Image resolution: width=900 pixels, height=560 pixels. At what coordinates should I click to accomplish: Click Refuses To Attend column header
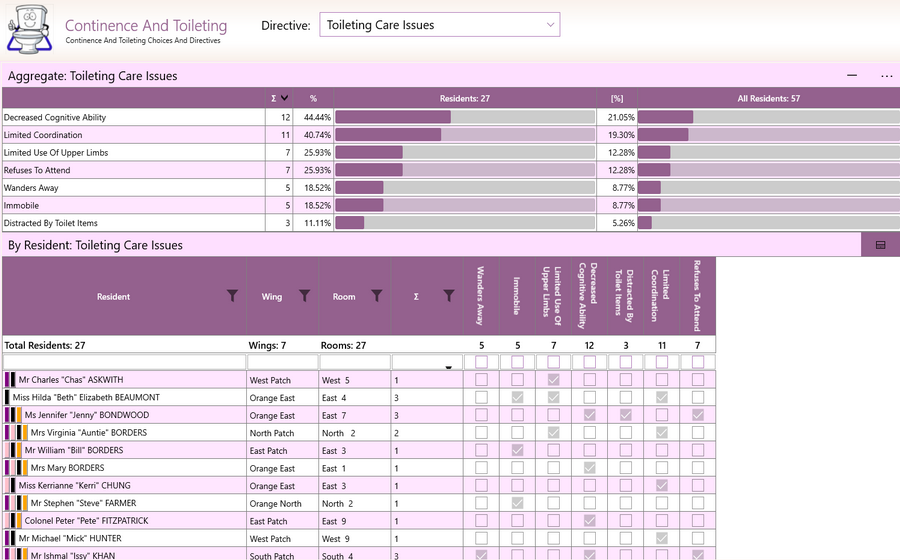pyautogui.click(x=697, y=296)
